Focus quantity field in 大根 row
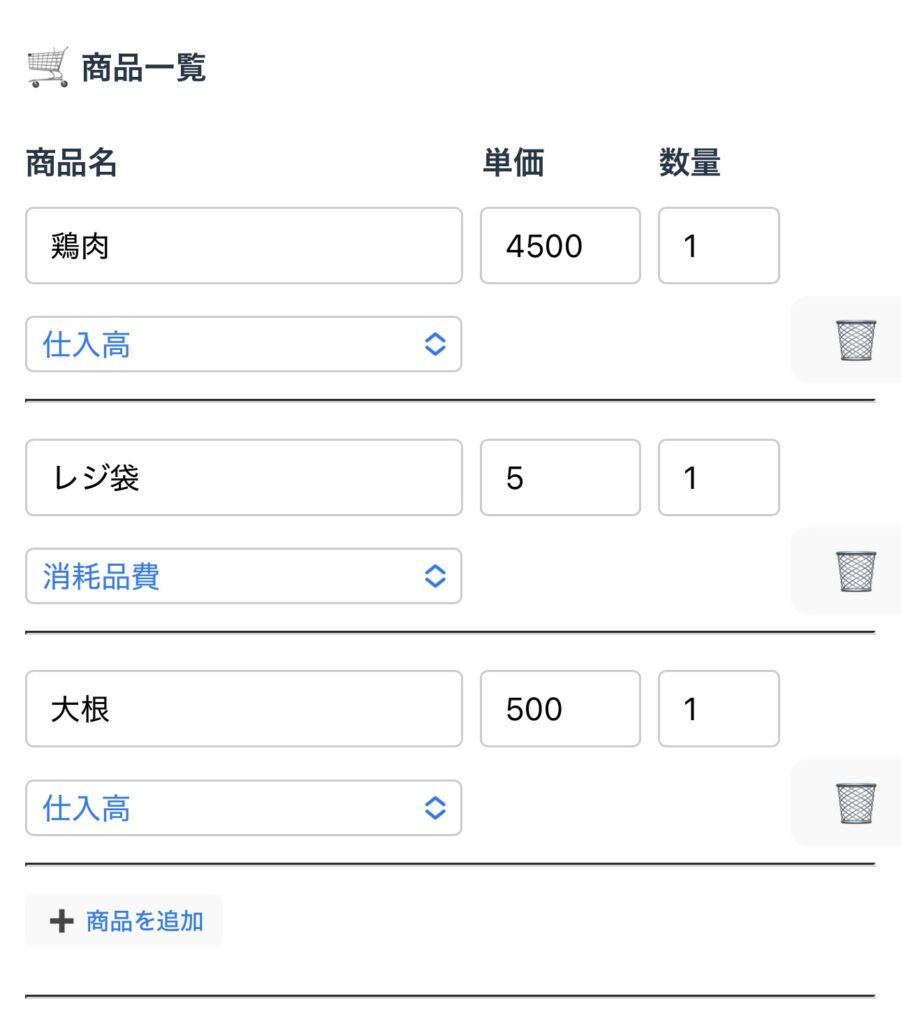The width and height of the screenshot is (901, 1024). [x=718, y=709]
